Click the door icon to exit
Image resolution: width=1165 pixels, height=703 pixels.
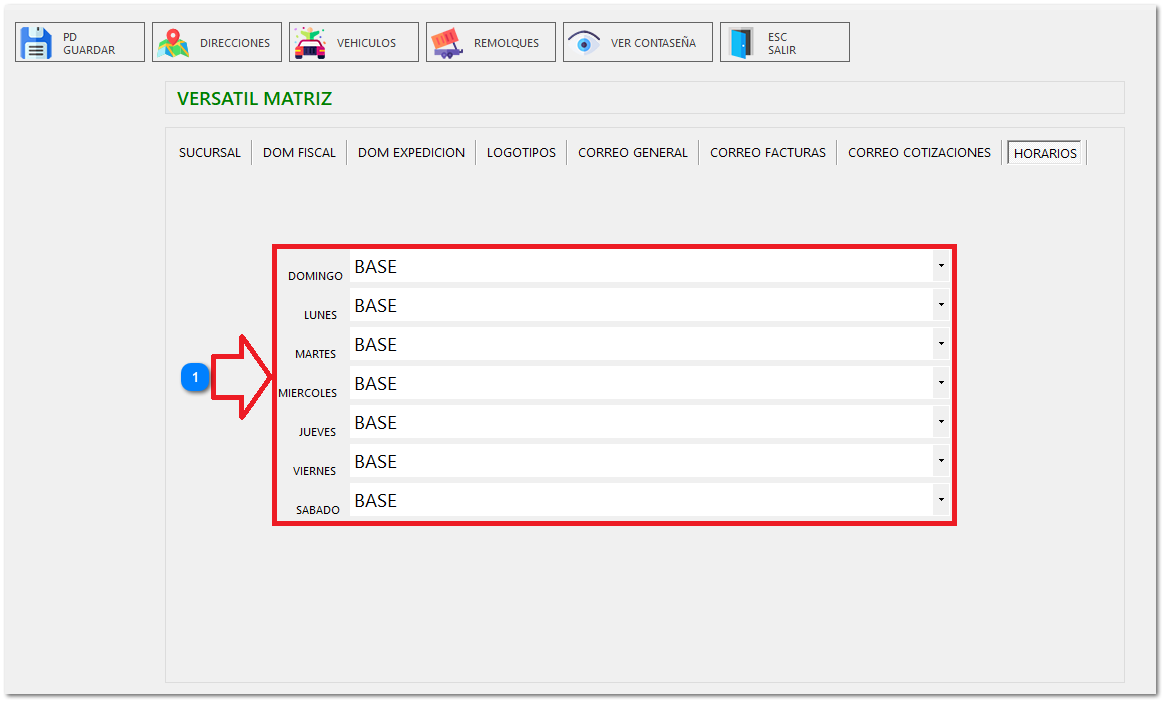tap(741, 43)
